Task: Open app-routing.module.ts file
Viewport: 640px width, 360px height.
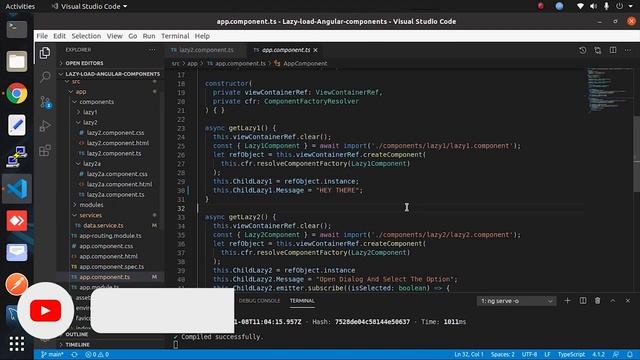Action: [x=110, y=236]
